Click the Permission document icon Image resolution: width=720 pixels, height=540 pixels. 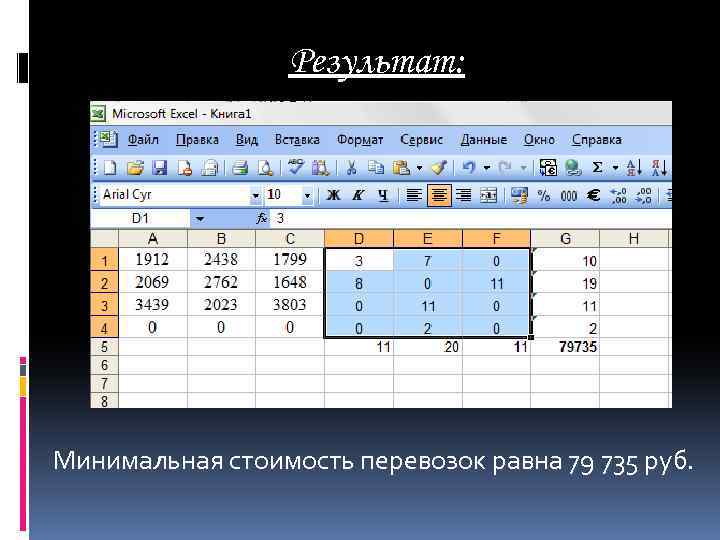coord(185,168)
